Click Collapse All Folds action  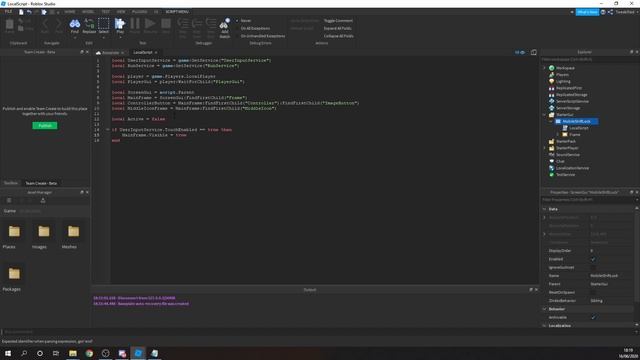[339, 36]
